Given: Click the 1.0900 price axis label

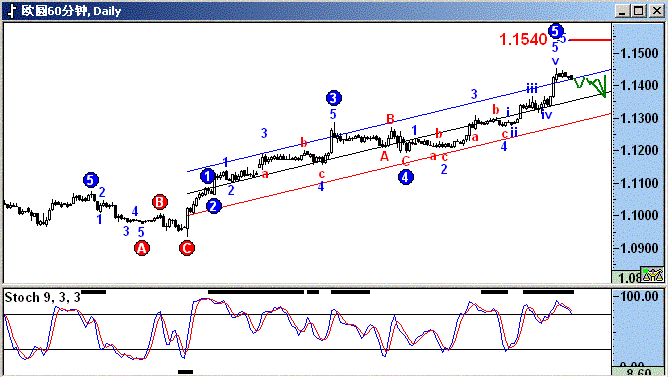Looking at the screenshot, I should (639, 248).
